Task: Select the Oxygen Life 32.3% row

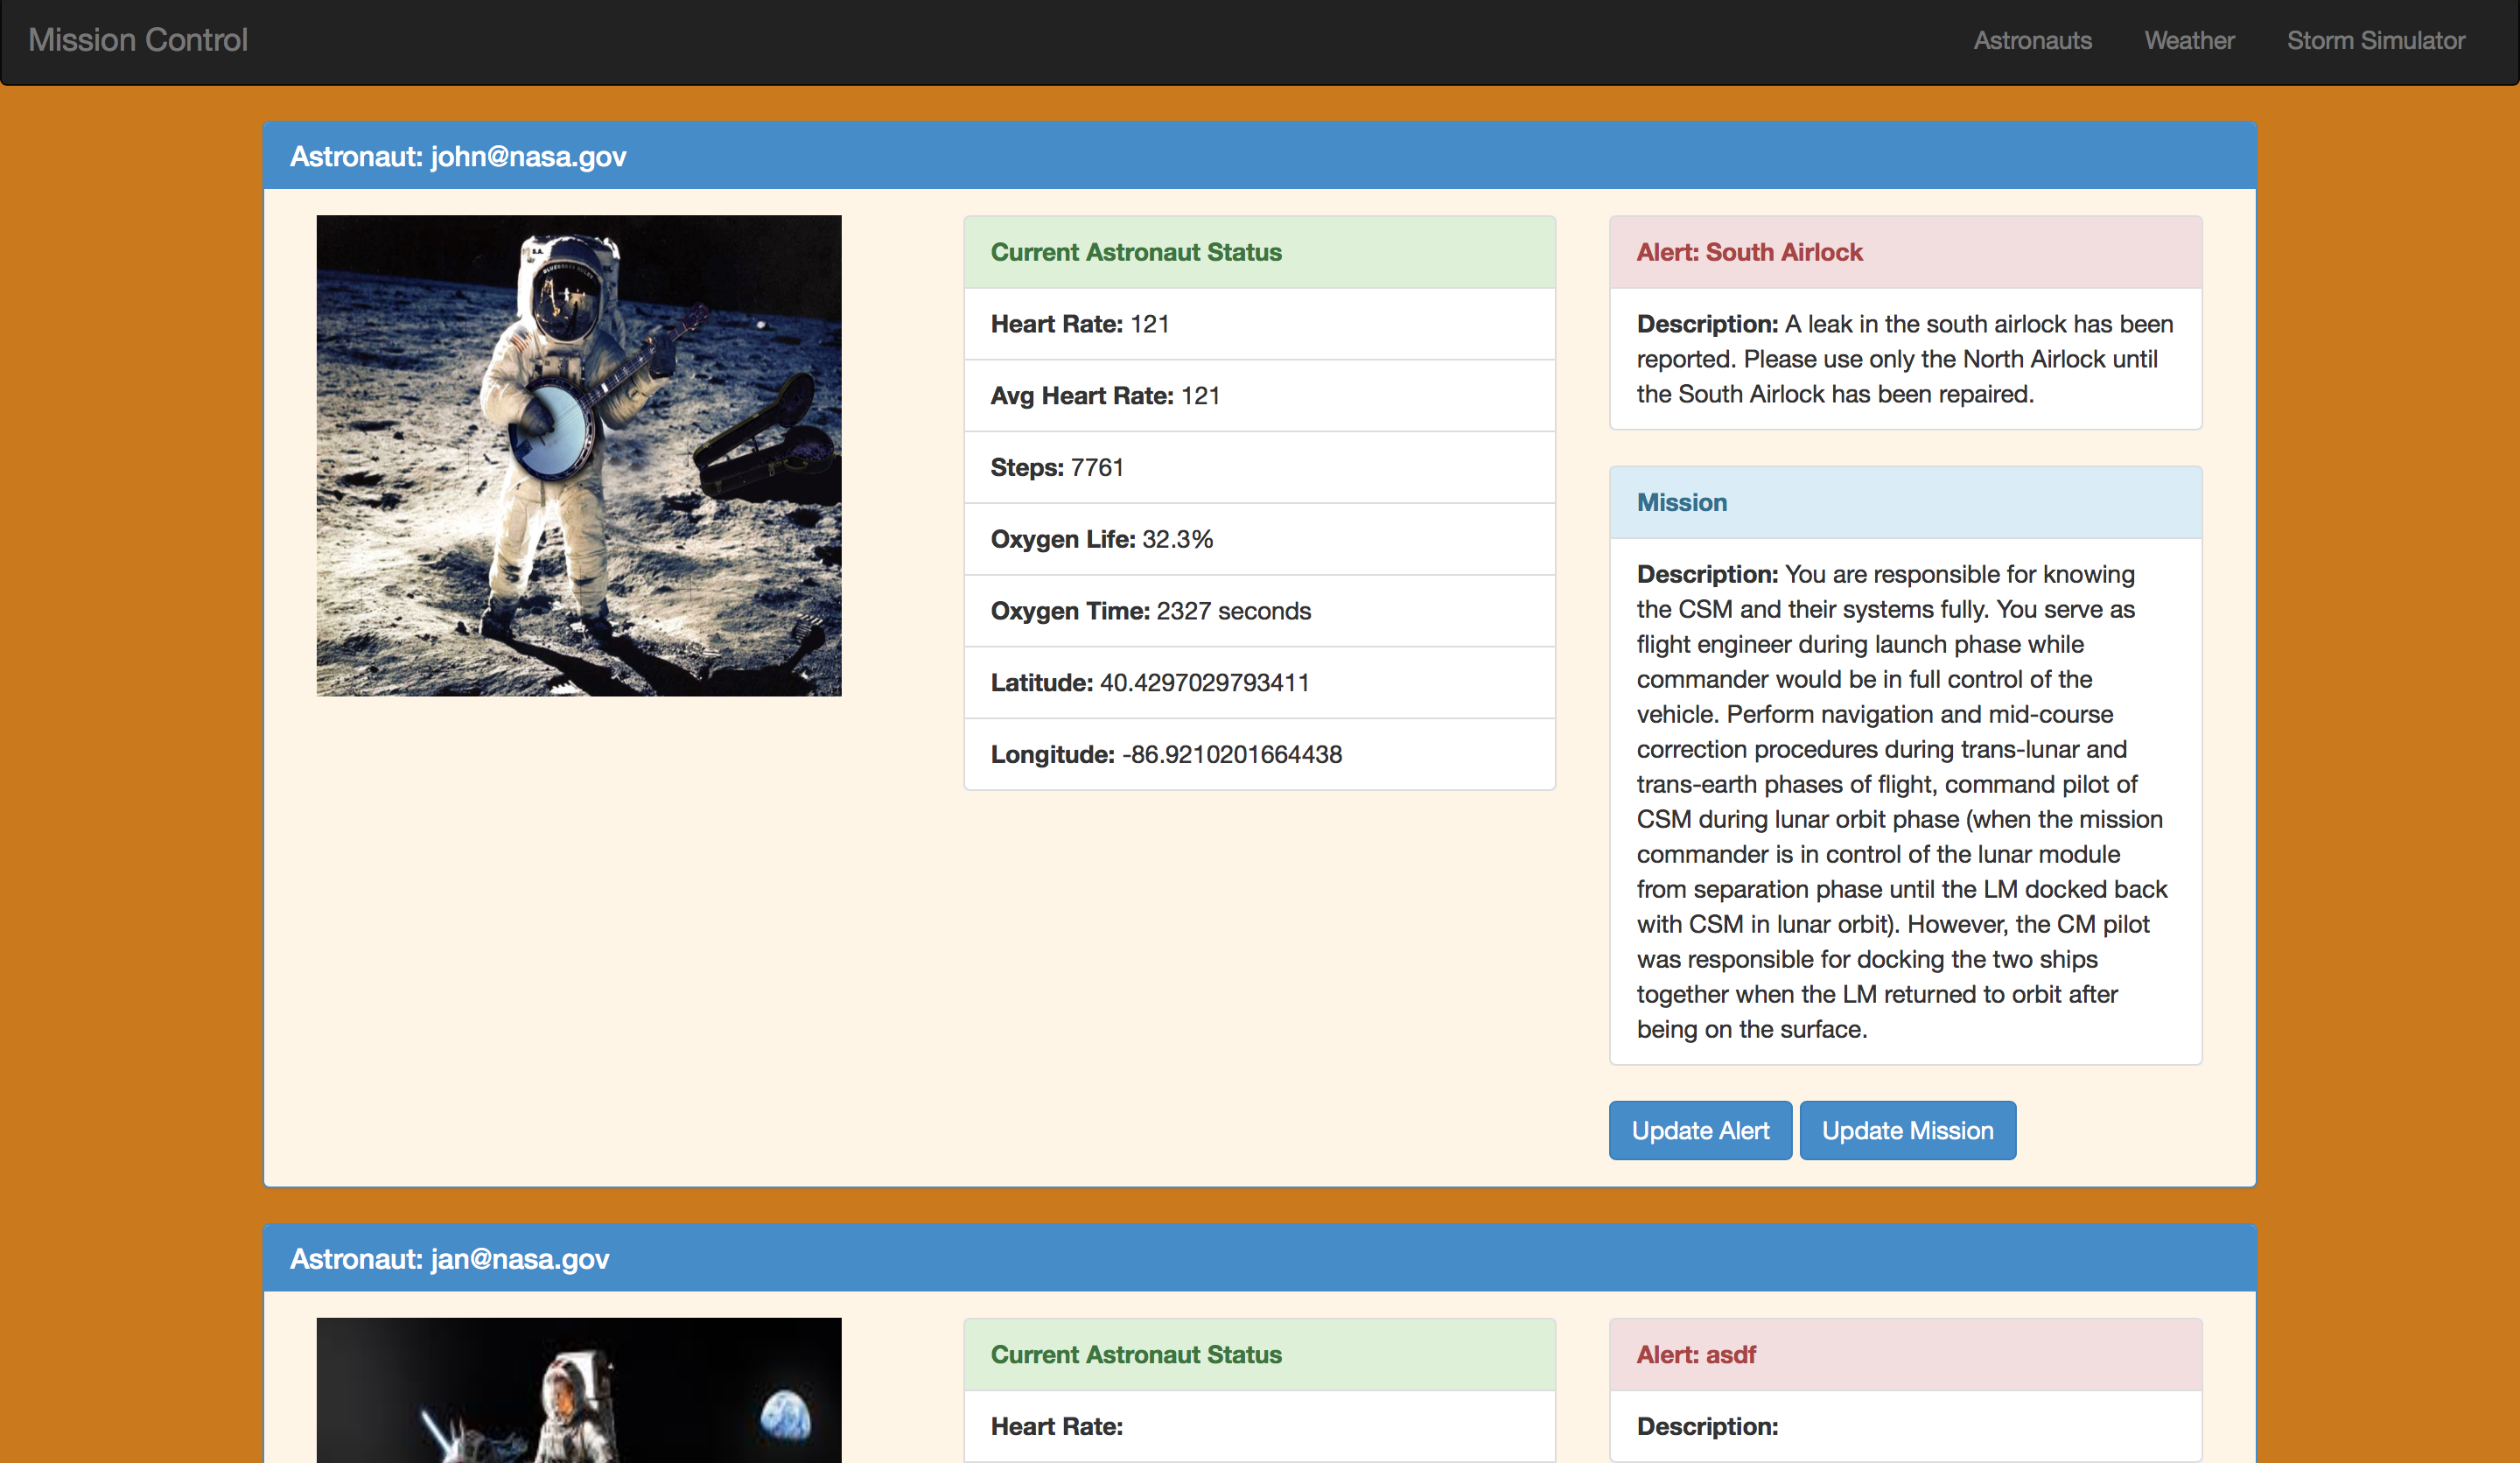Action: point(1258,539)
